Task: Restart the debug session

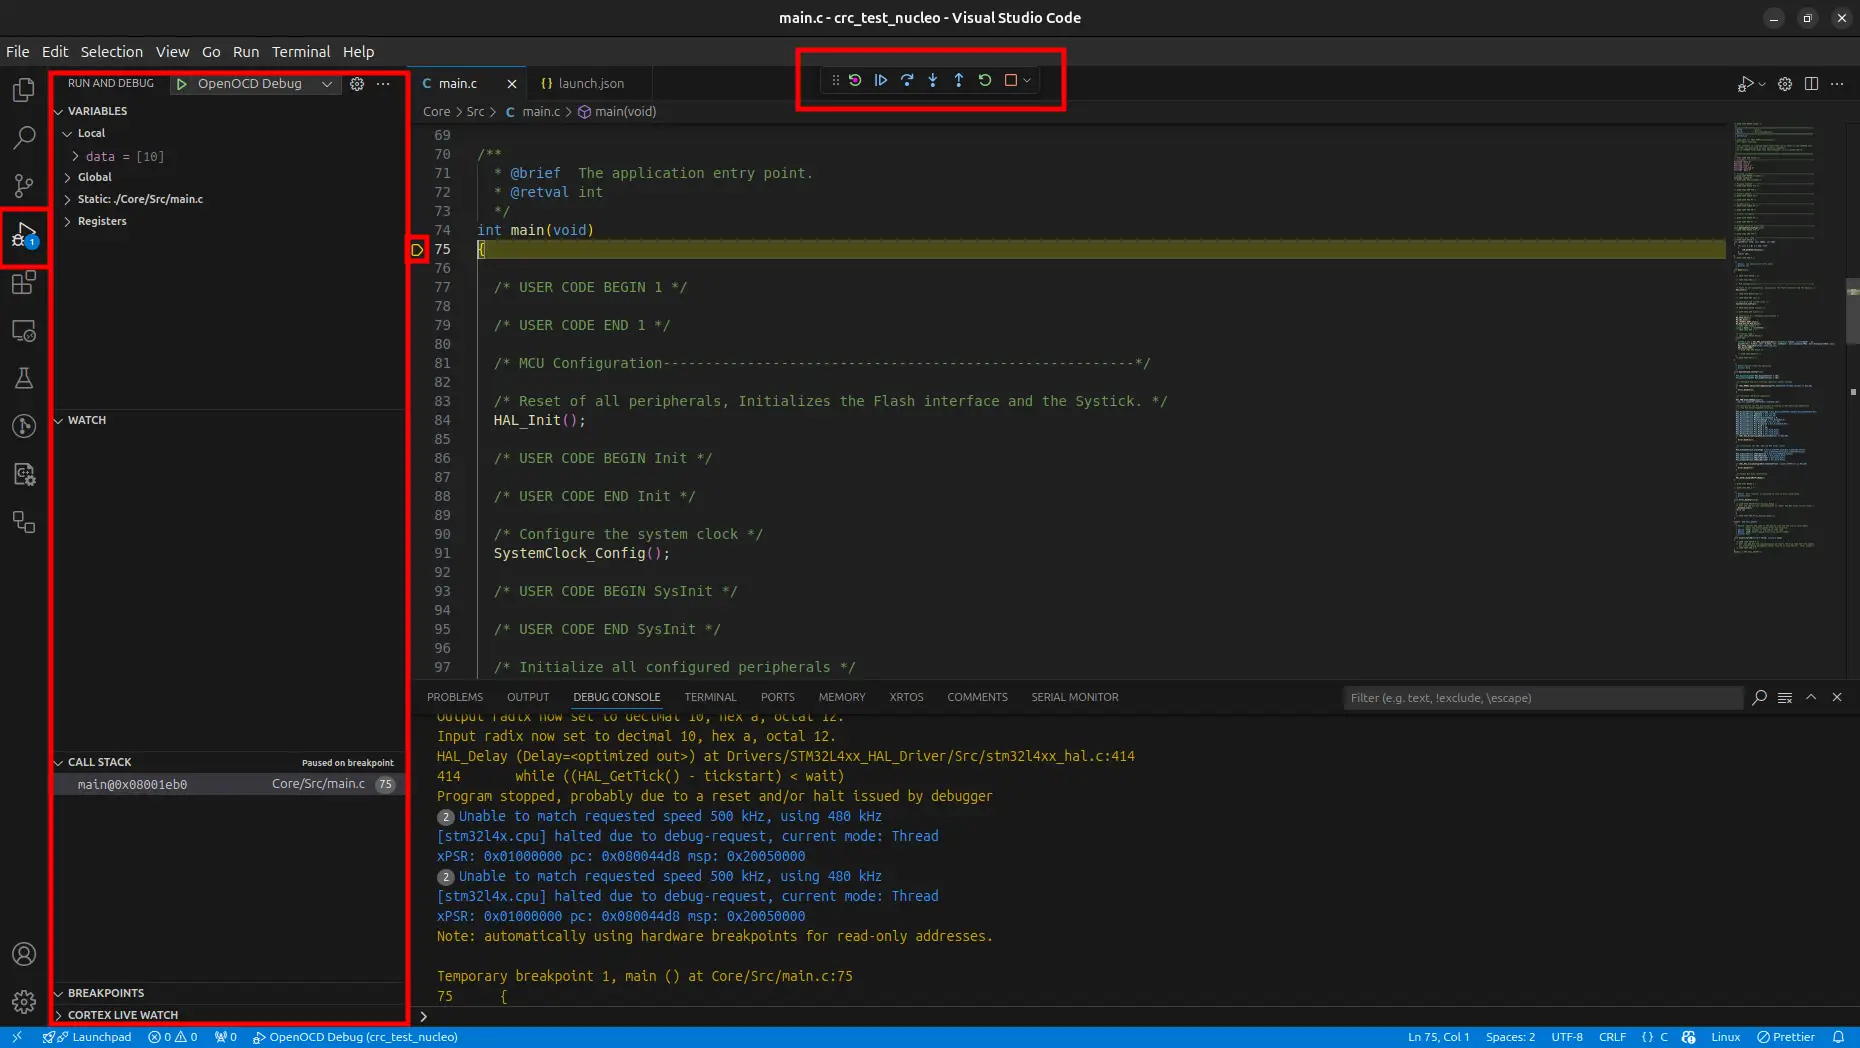Action: click(985, 80)
